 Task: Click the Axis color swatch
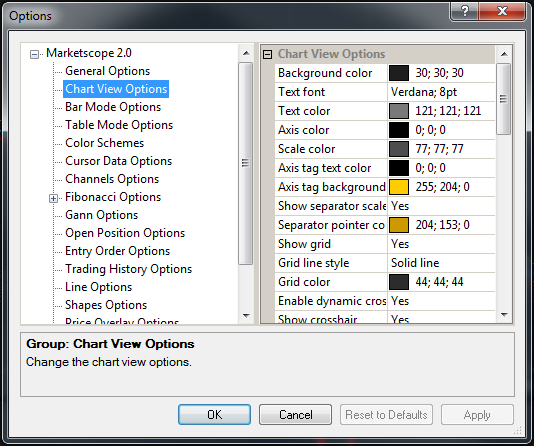tap(399, 130)
